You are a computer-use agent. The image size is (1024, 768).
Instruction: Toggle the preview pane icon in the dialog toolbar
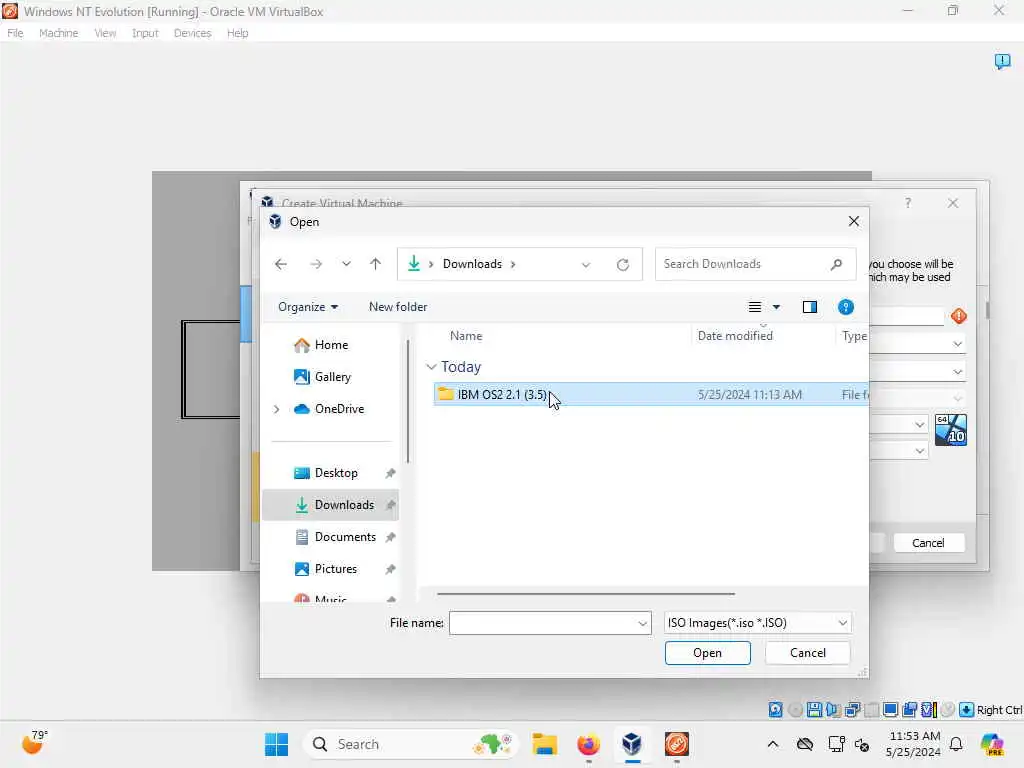tap(810, 307)
